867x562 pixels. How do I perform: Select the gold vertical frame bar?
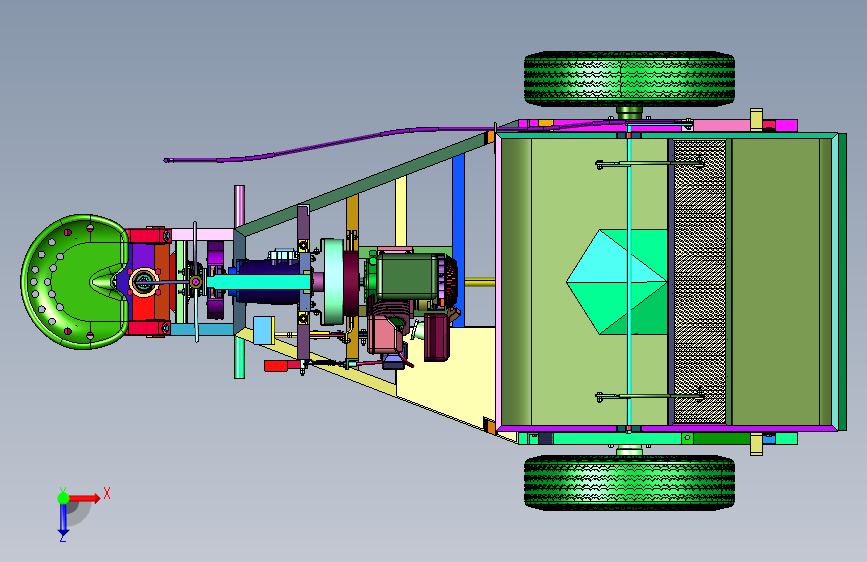click(x=352, y=218)
